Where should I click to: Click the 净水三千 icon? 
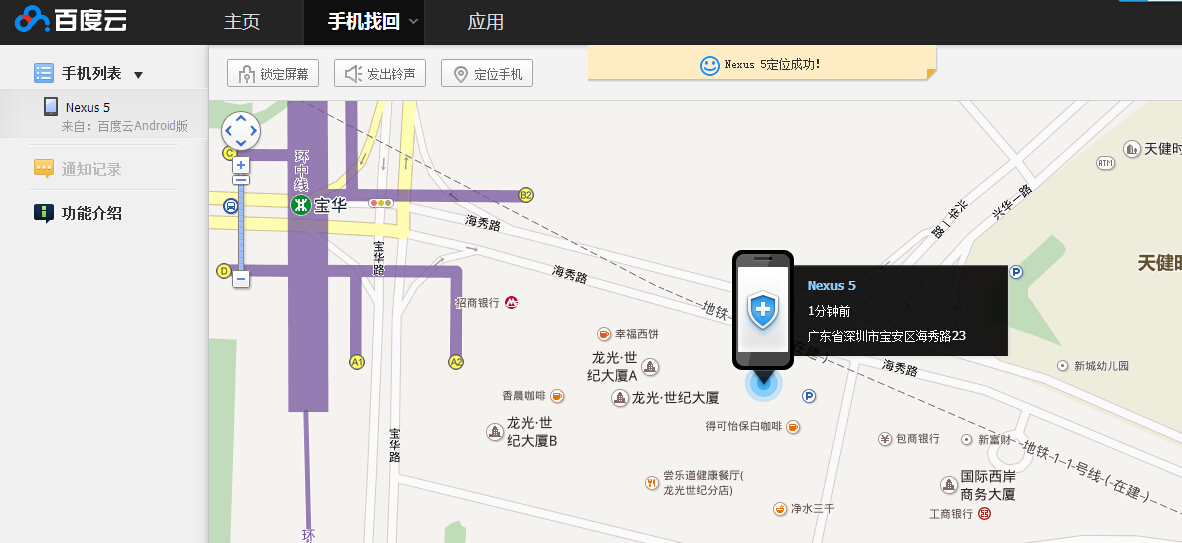[780, 509]
